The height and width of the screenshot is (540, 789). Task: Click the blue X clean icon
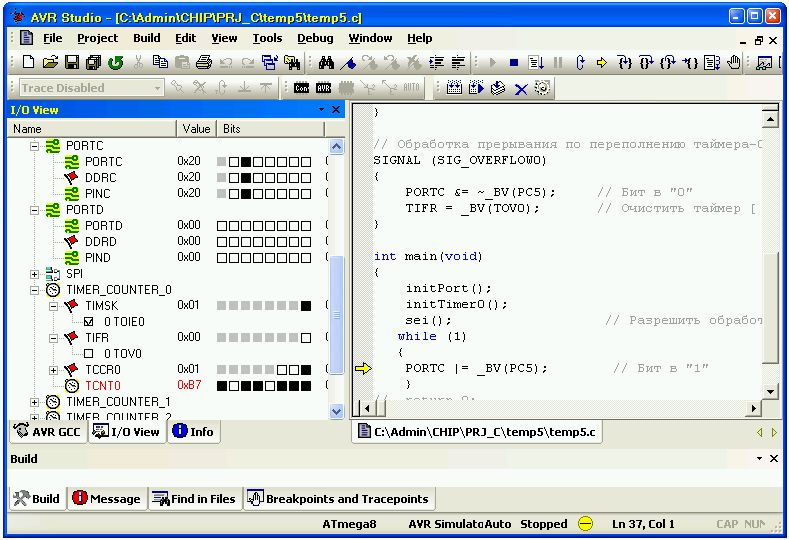pyautogui.click(x=521, y=89)
